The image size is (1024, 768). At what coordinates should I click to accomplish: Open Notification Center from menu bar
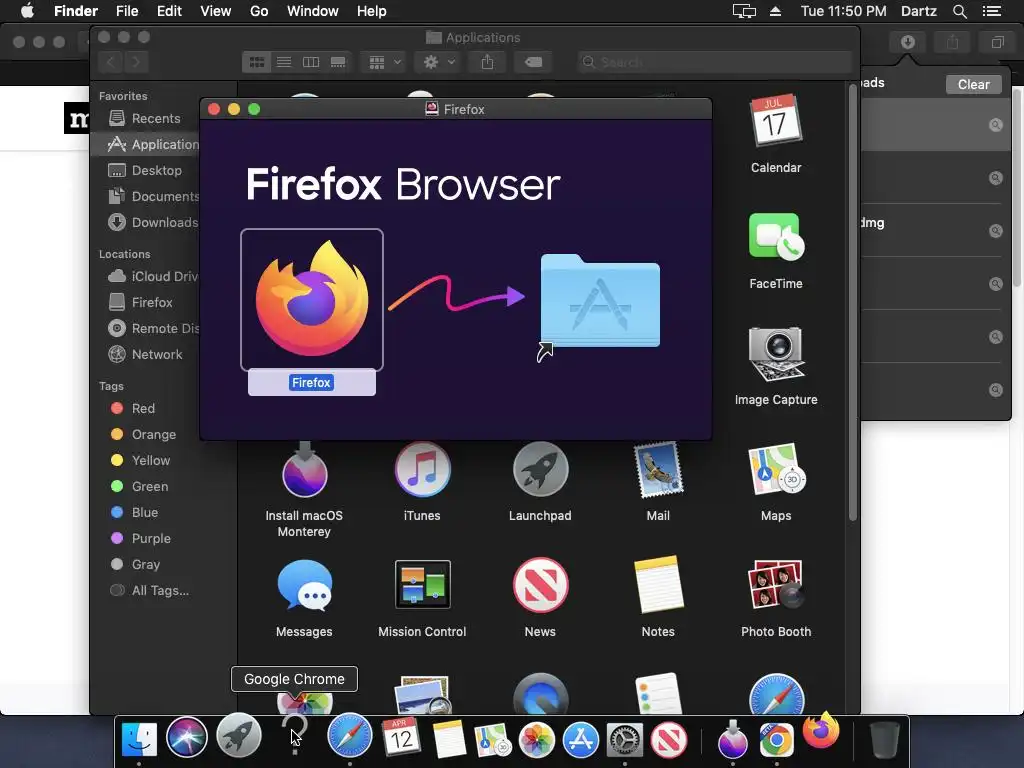point(992,11)
